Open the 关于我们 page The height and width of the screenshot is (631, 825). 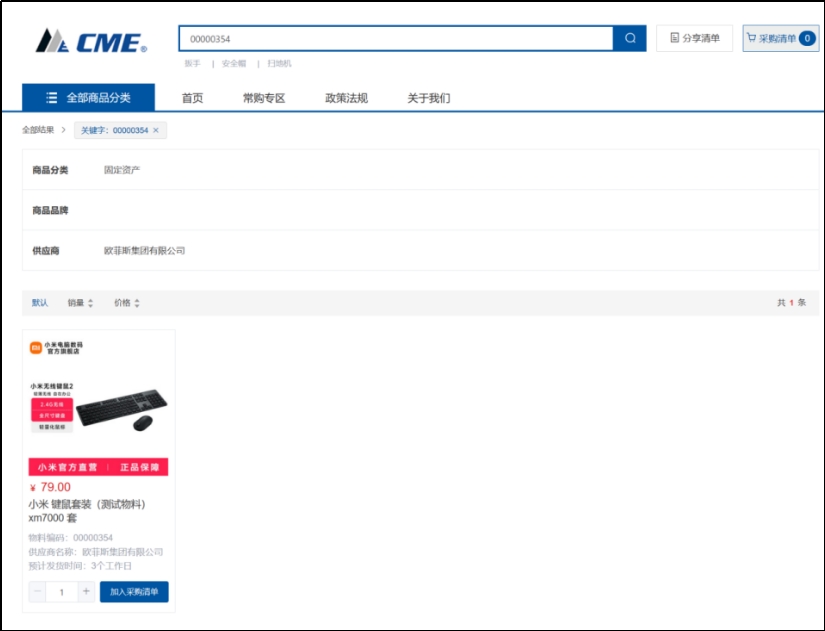point(428,98)
